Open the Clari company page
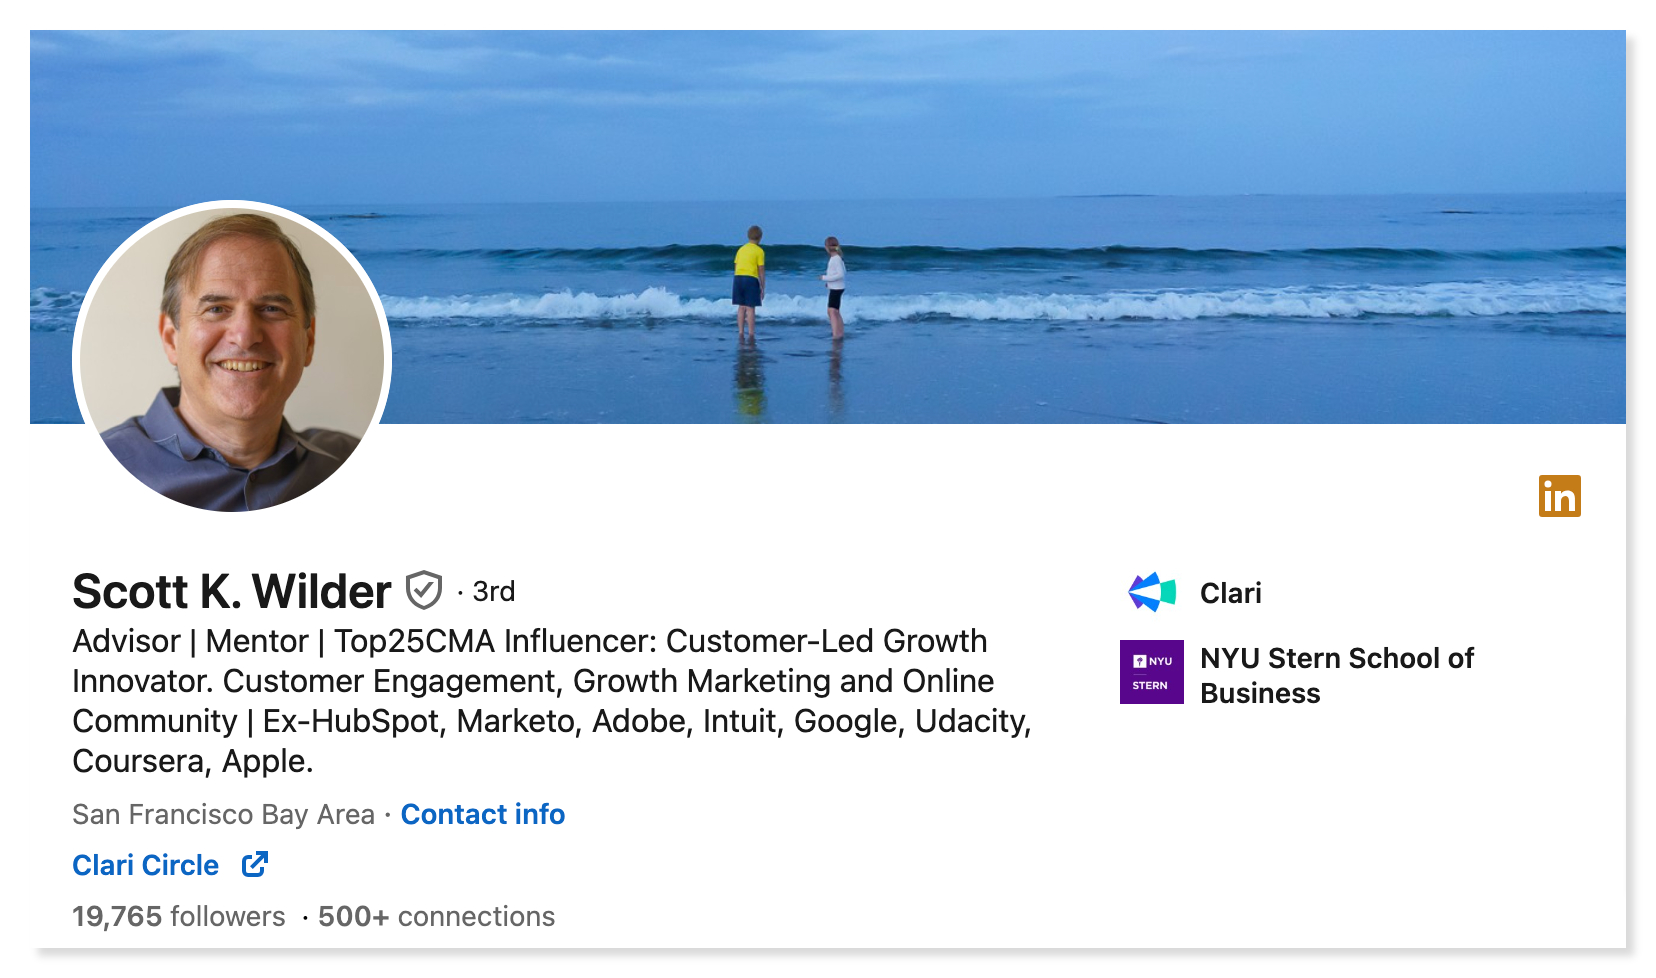Viewport: 1656px width, 978px height. click(1230, 593)
